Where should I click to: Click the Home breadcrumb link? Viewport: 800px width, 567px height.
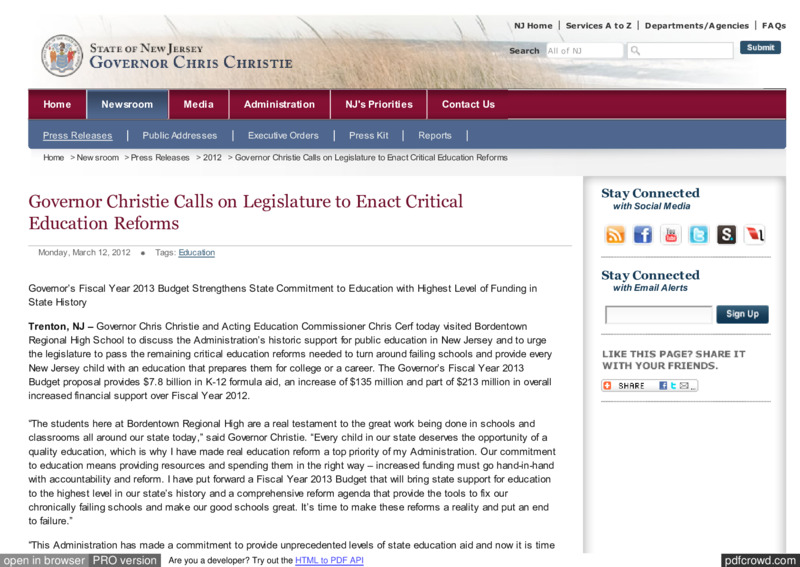[54, 157]
